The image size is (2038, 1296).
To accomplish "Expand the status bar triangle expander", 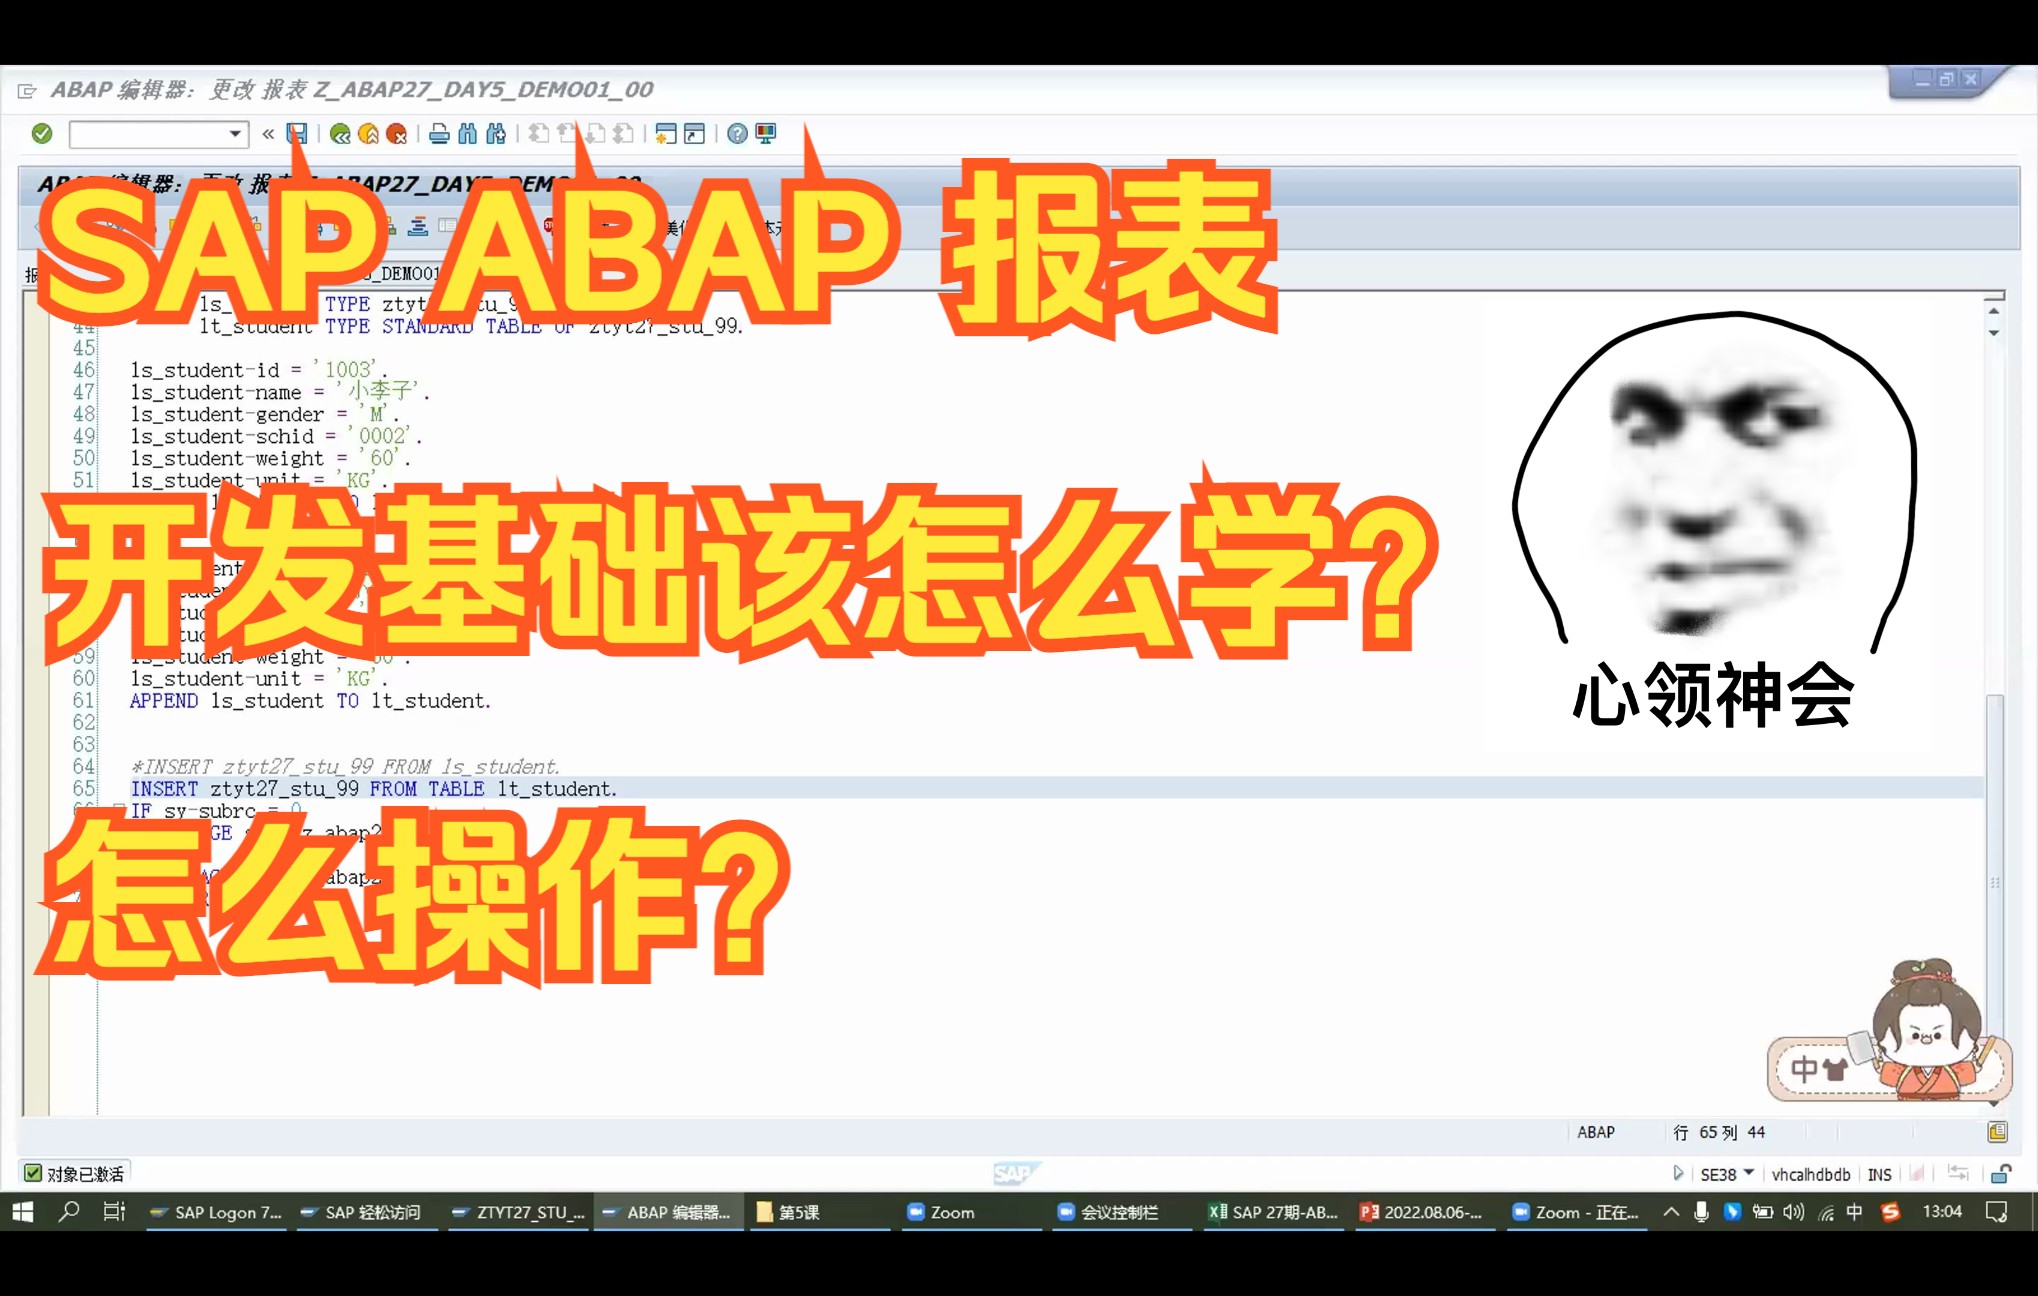I will pos(1678,1173).
